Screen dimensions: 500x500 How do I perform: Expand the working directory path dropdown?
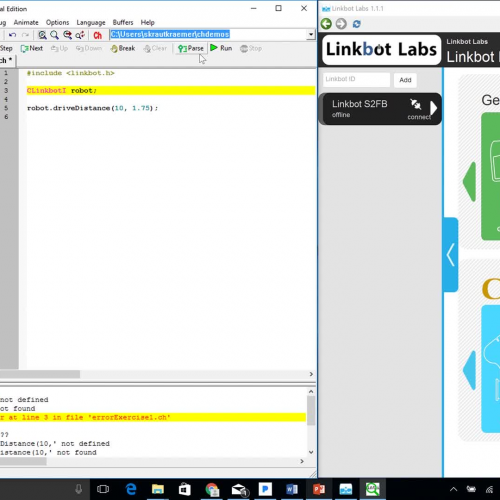click(x=311, y=34)
